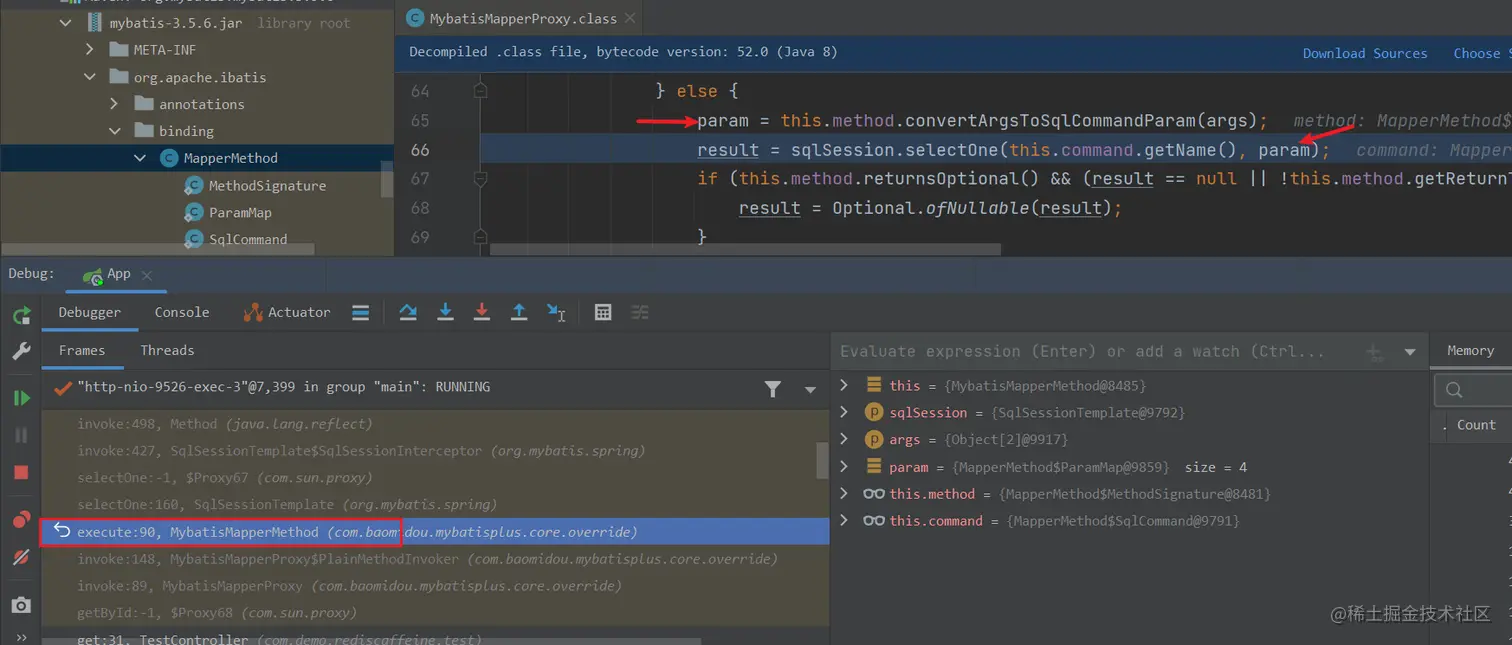Open debugger settings wrench icon

coord(21,351)
